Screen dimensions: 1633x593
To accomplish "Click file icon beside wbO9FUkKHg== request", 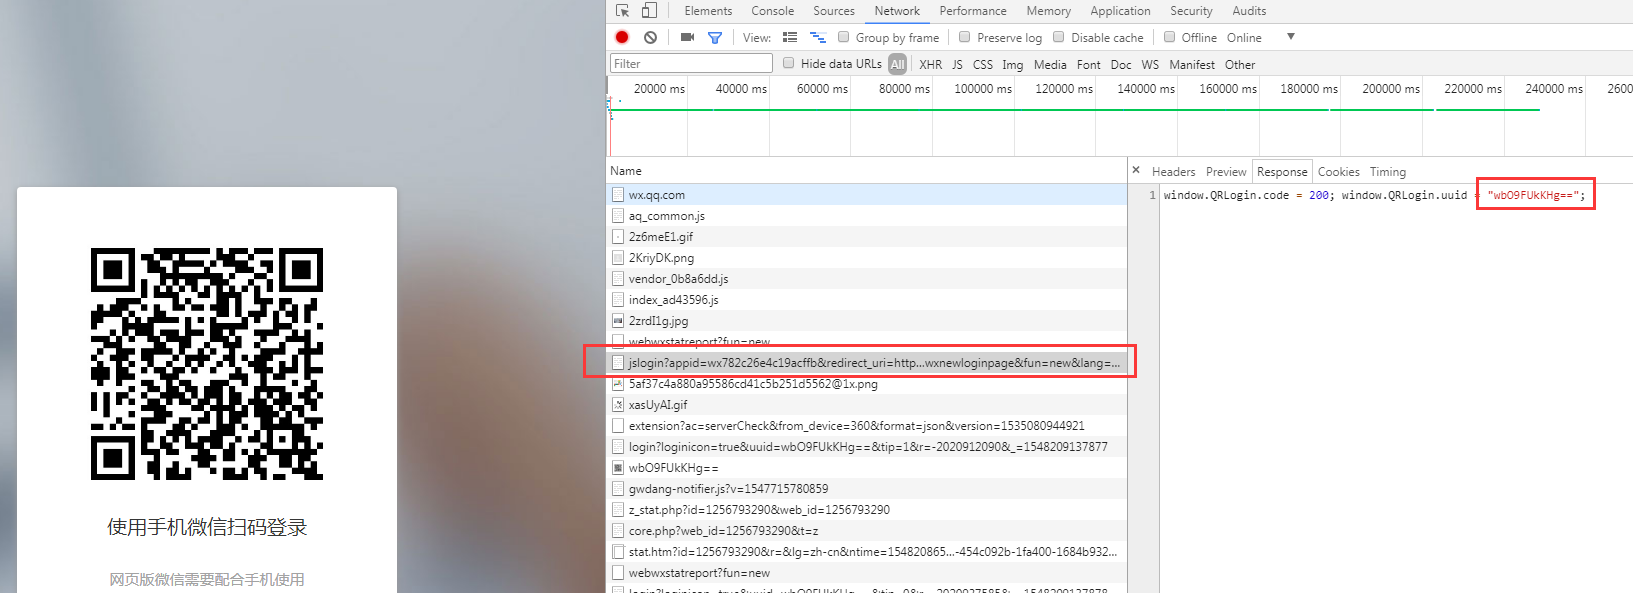I will point(618,468).
